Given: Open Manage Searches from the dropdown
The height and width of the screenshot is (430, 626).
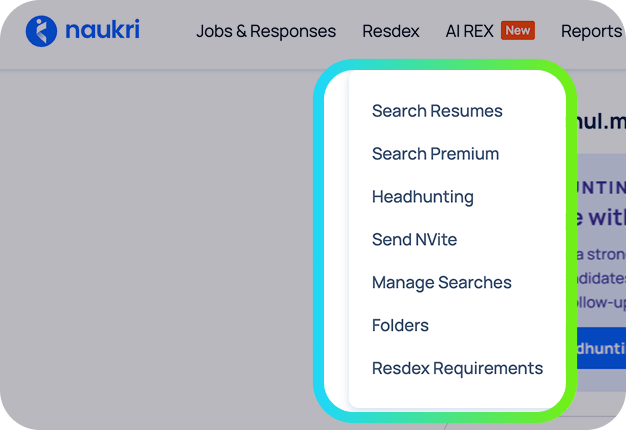Looking at the screenshot, I should (x=442, y=283).
